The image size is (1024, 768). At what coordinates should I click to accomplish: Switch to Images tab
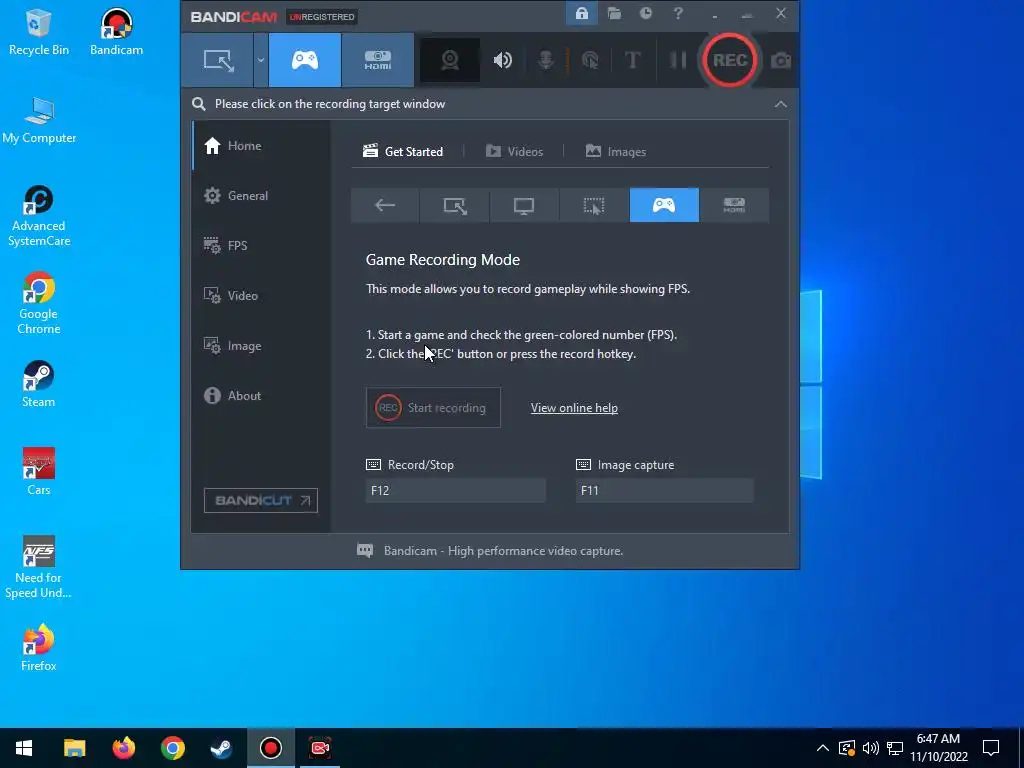click(x=616, y=152)
